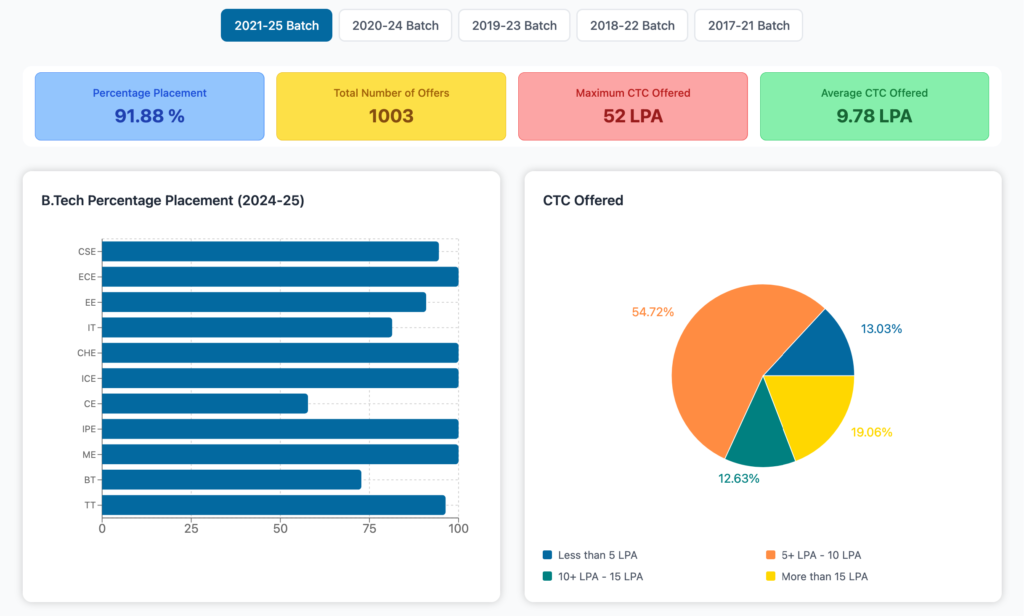Click the CSE bar in placement chart
Image resolution: width=1024 pixels, height=616 pixels.
coord(270,251)
